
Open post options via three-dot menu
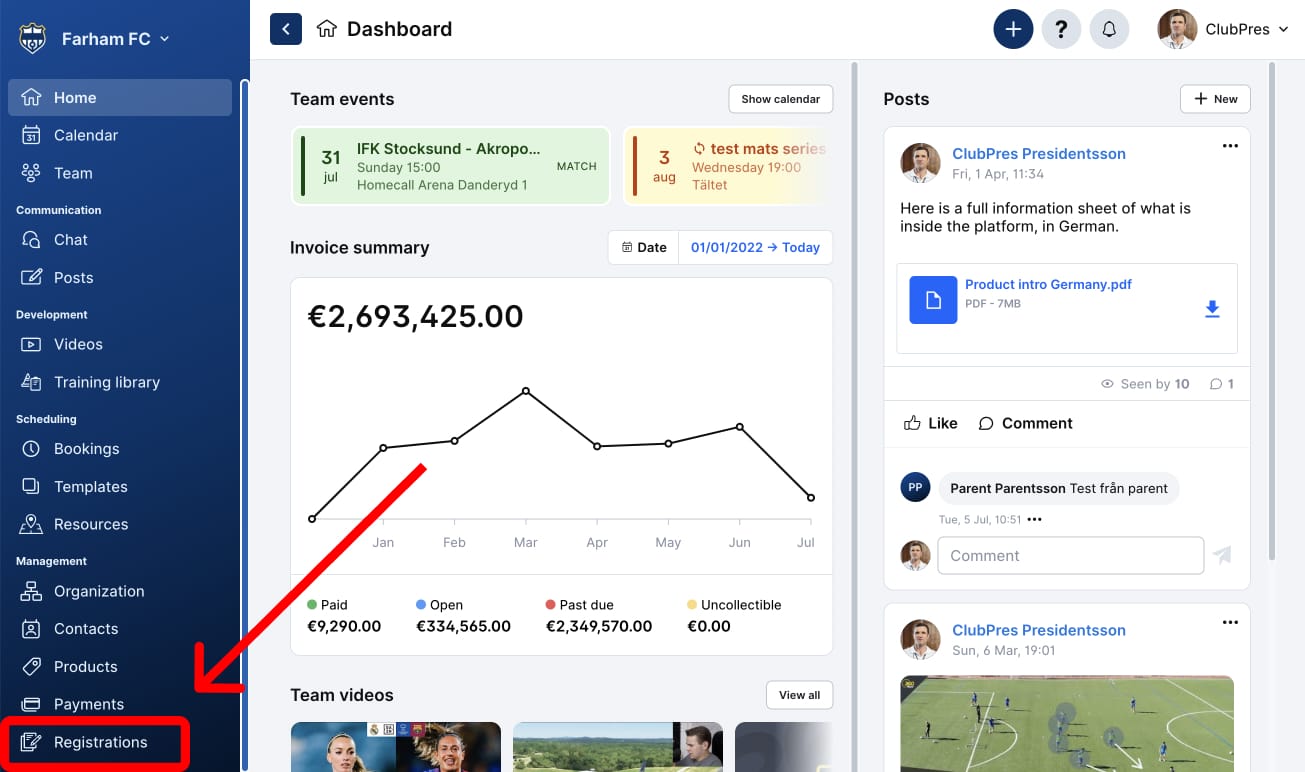pyautogui.click(x=1230, y=146)
